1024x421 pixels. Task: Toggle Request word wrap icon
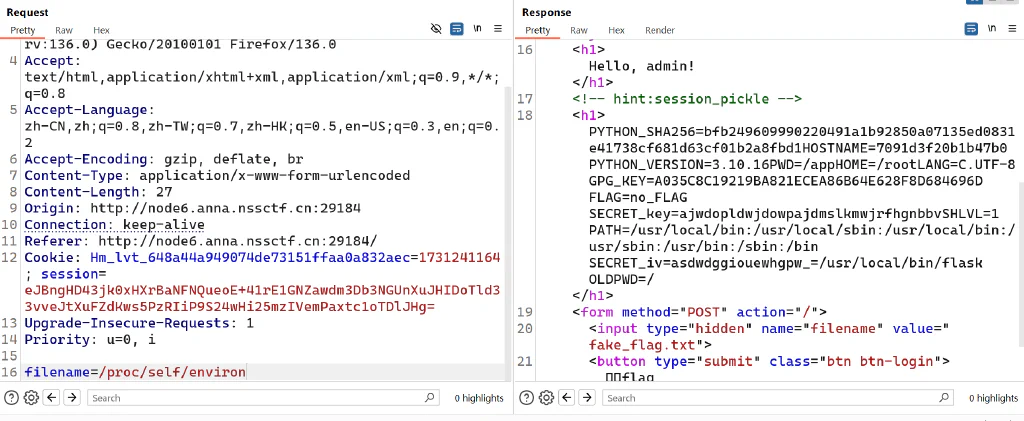click(x=457, y=29)
